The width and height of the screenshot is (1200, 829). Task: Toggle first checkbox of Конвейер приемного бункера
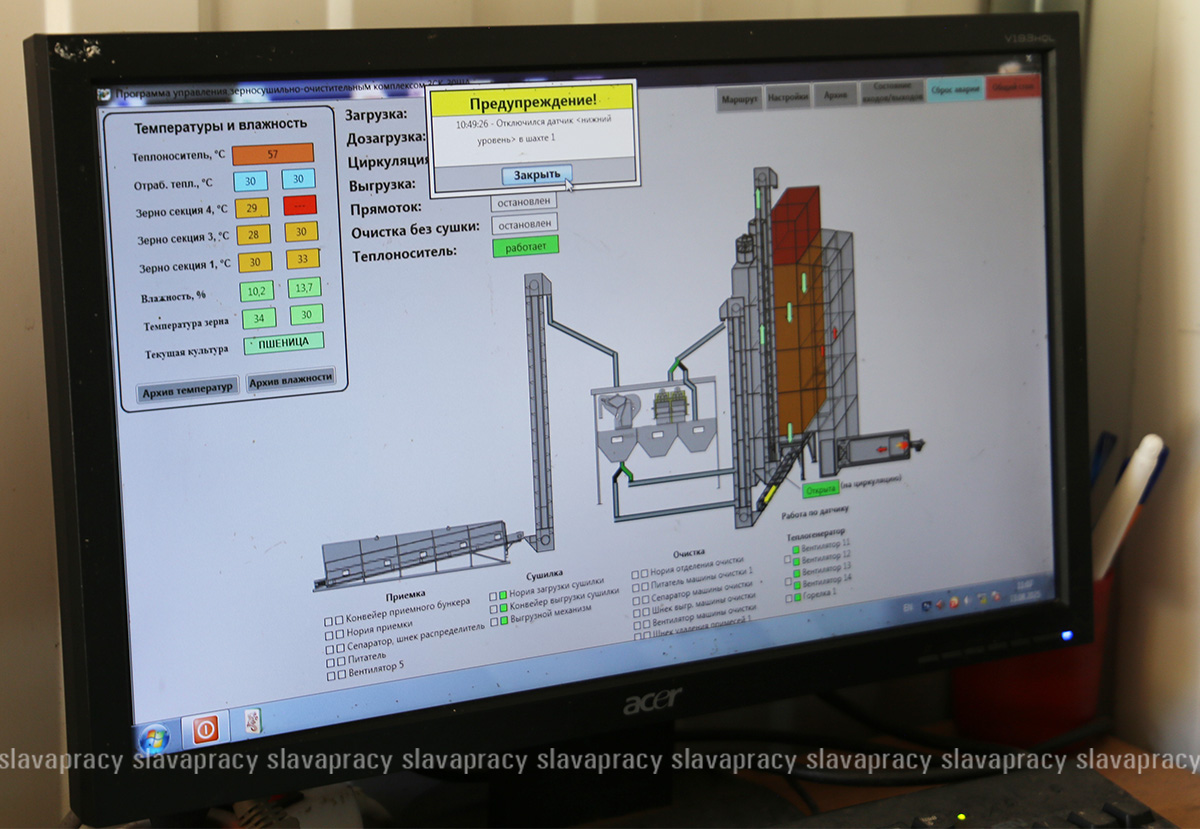coord(329,621)
